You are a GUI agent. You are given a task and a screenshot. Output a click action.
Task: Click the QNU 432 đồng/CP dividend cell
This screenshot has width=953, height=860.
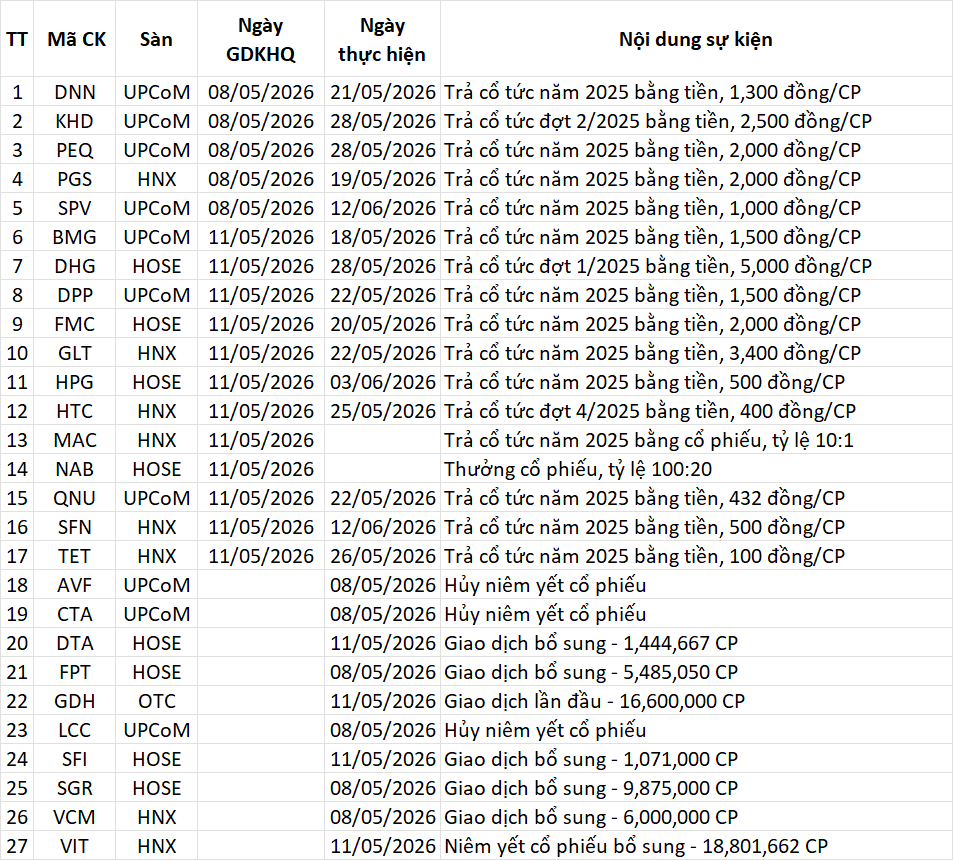[696, 498]
